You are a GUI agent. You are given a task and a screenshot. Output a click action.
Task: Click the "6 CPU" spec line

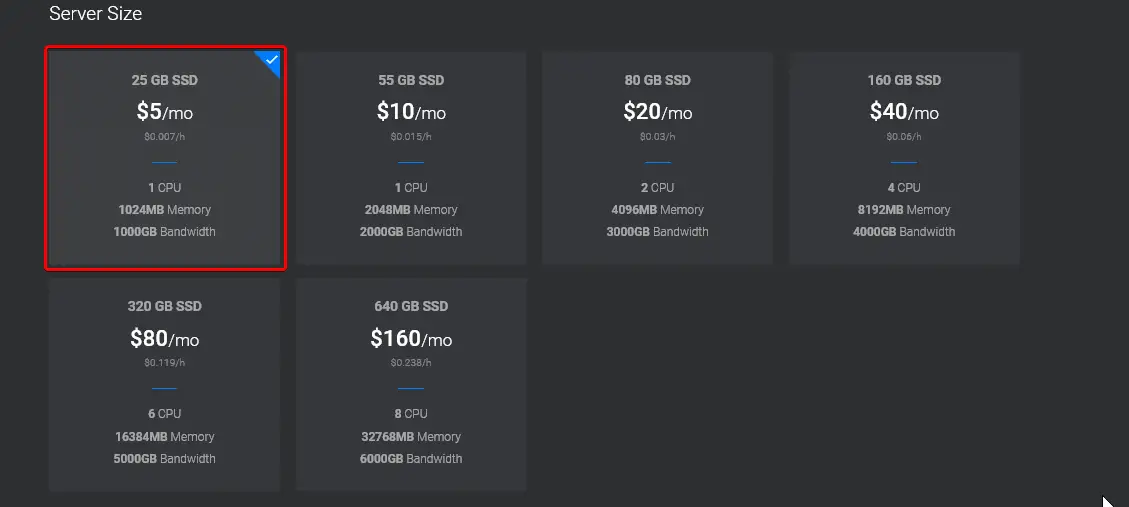pos(165,414)
